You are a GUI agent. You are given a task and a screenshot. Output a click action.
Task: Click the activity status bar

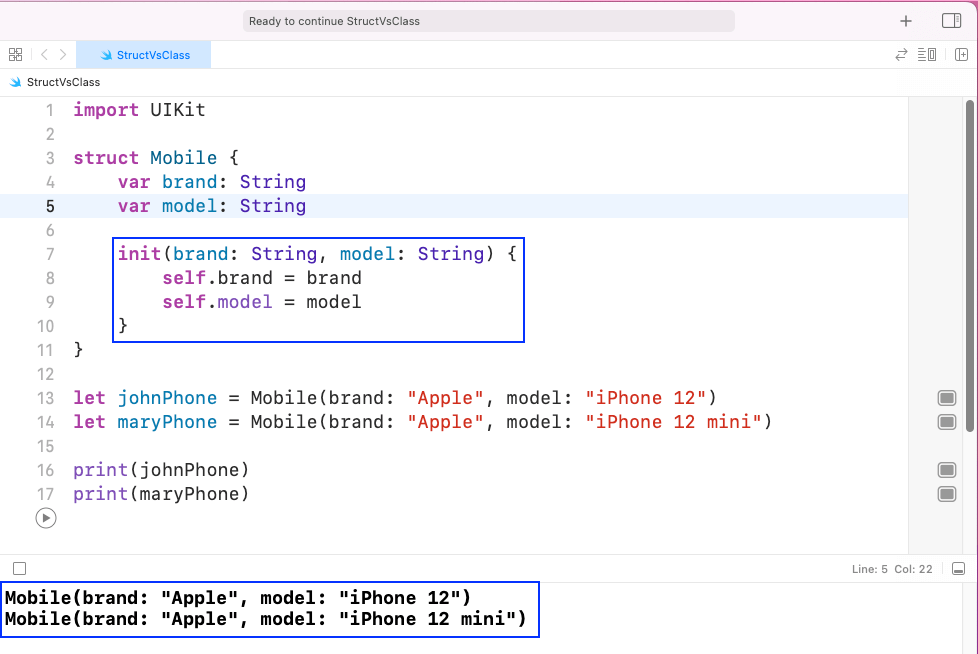coord(489,21)
